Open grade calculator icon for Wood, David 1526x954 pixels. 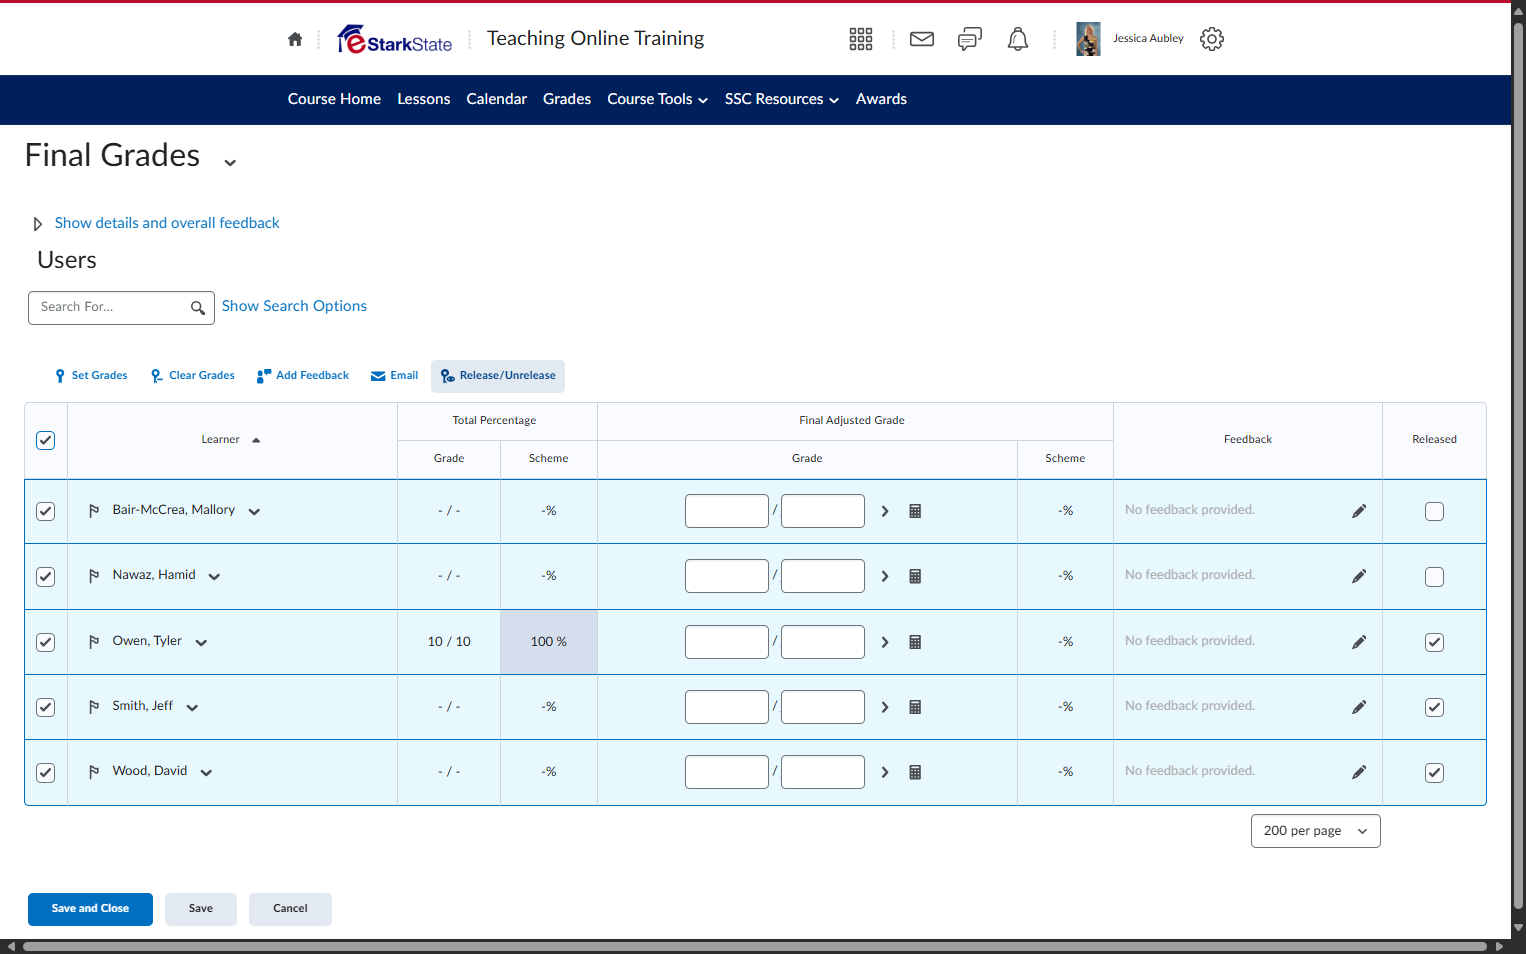pyautogui.click(x=915, y=772)
